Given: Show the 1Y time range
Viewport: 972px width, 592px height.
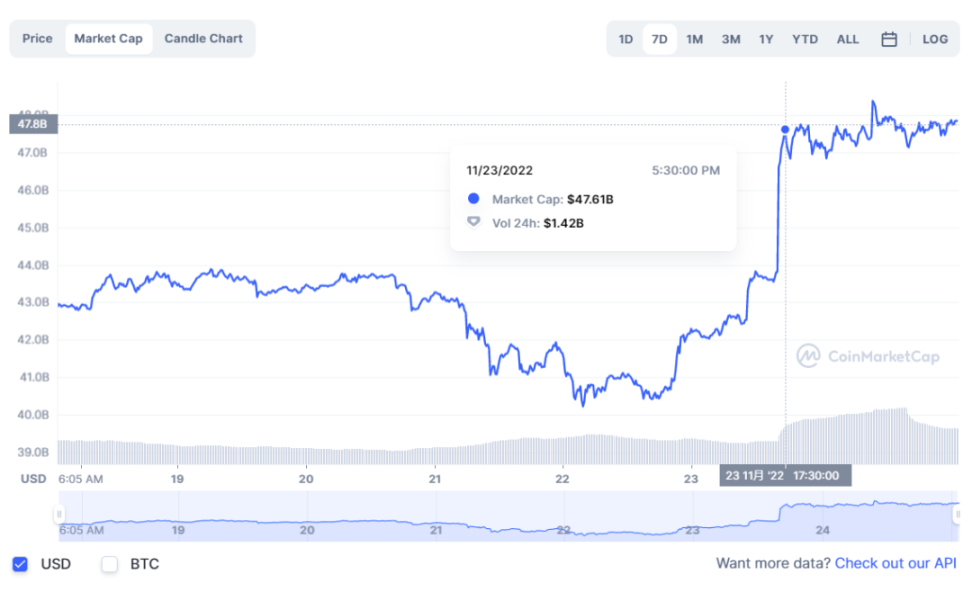Looking at the screenshot, I should coord(766,39).
